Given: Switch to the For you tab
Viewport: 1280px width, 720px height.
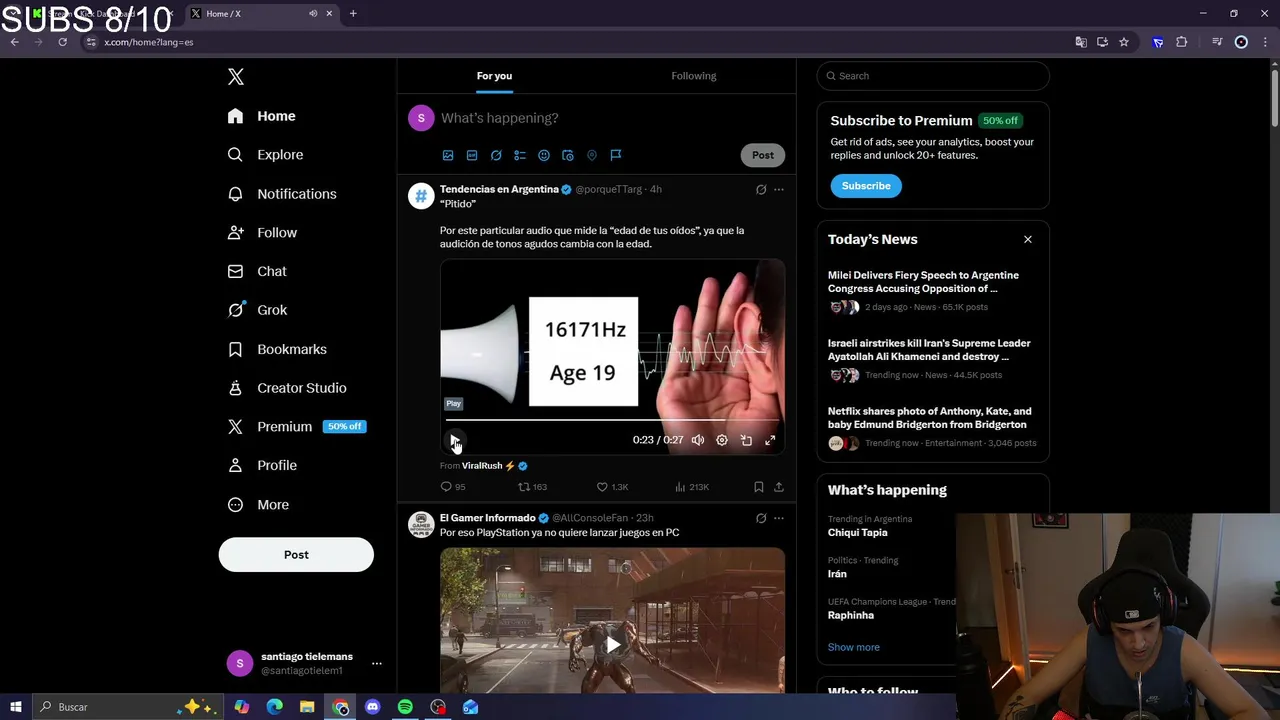Looking at the screenshot, I should coord(494,76).
